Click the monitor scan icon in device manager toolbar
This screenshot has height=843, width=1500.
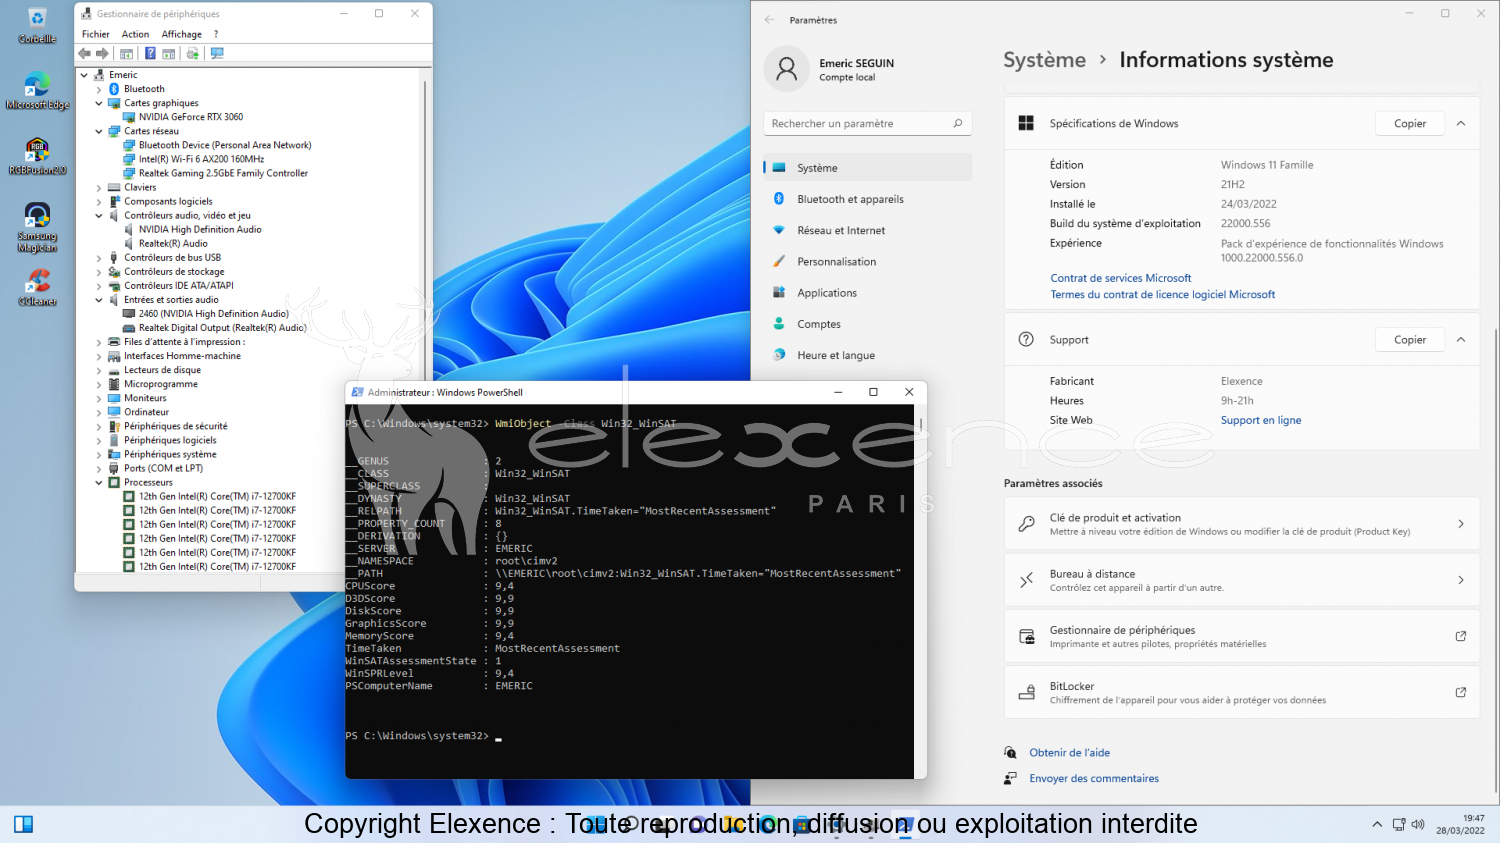(217, 54)
